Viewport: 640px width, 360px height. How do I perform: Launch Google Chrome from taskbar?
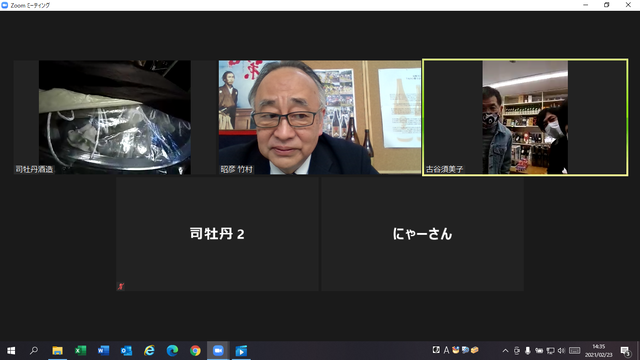195,351
